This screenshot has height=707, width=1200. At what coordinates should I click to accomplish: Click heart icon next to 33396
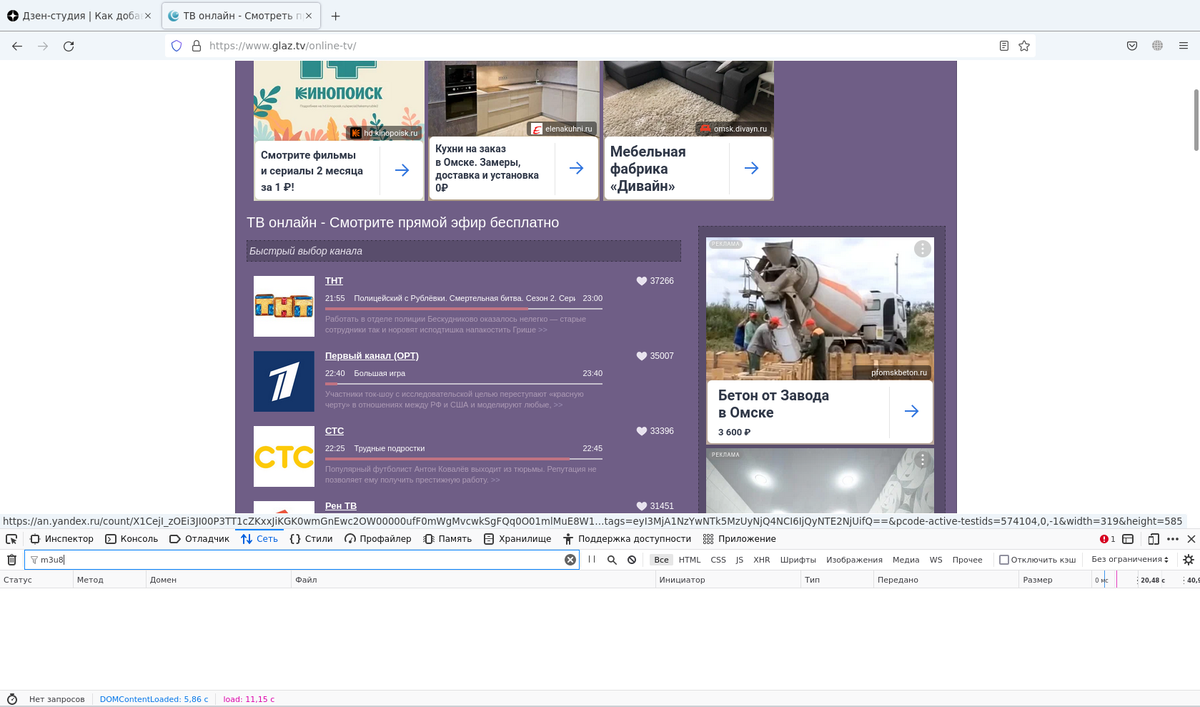tap(642, 431)
